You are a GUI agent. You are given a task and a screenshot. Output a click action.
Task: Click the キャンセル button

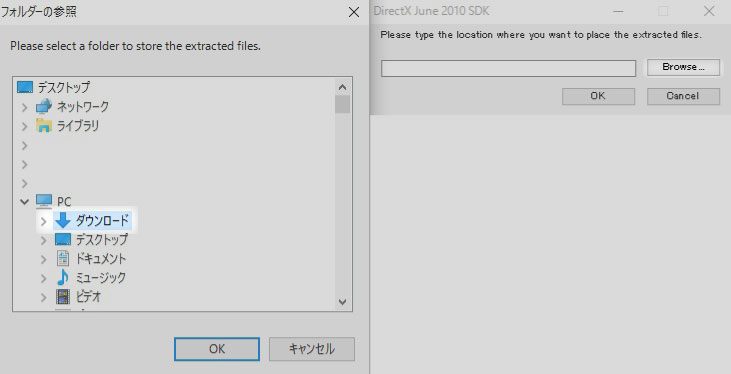pyautogui.click(x=312, y=349)
